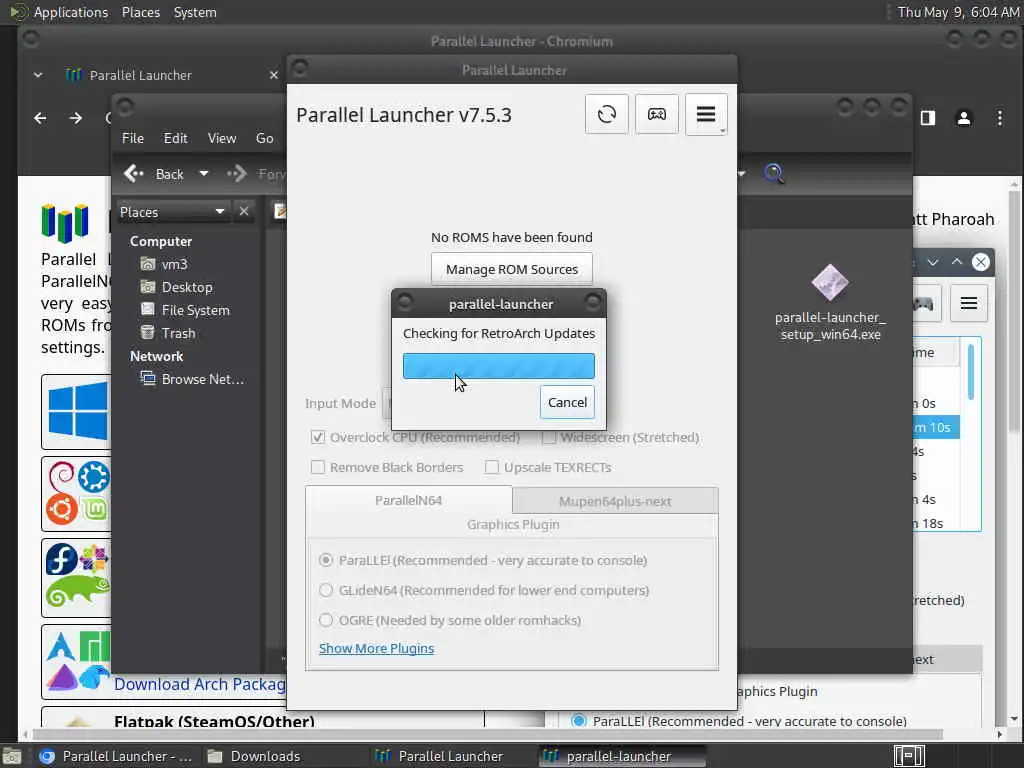Select File System in the sidebar

[195, 310]
